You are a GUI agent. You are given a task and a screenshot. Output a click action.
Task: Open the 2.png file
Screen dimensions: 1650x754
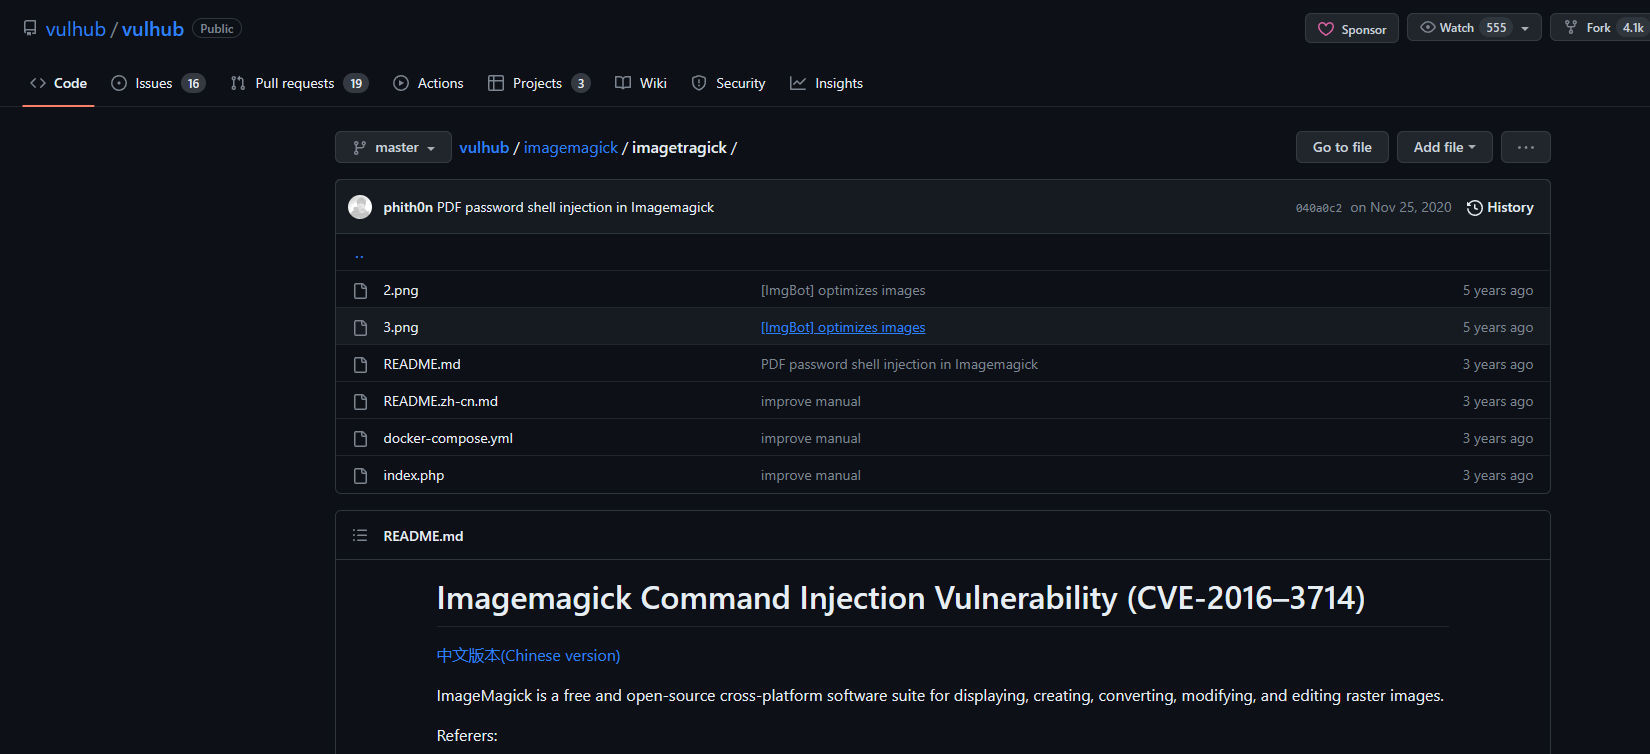401,291
